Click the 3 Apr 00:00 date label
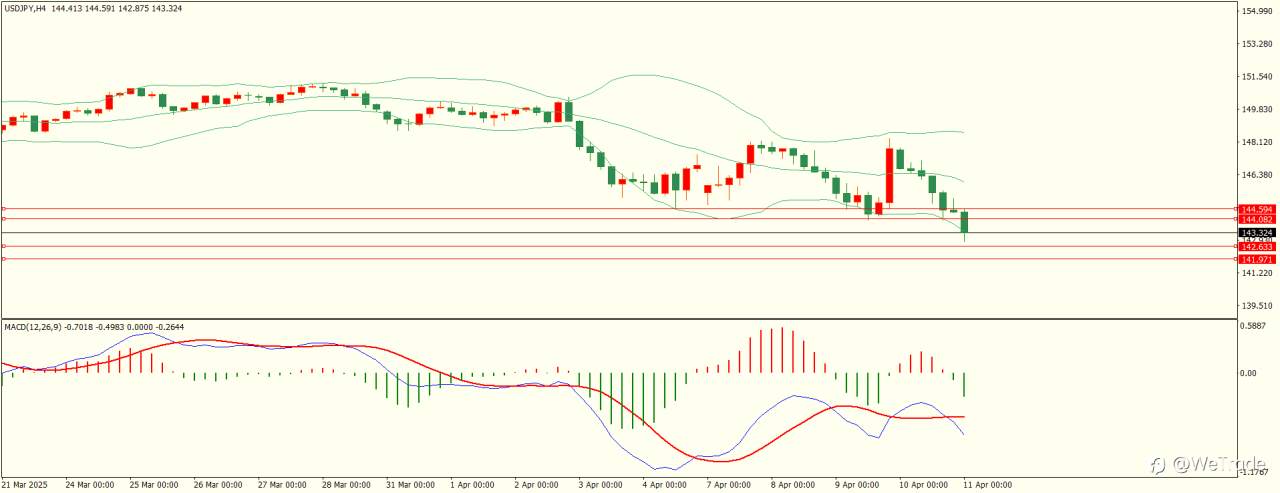1280x493 pixels. (x=598, y=485)
